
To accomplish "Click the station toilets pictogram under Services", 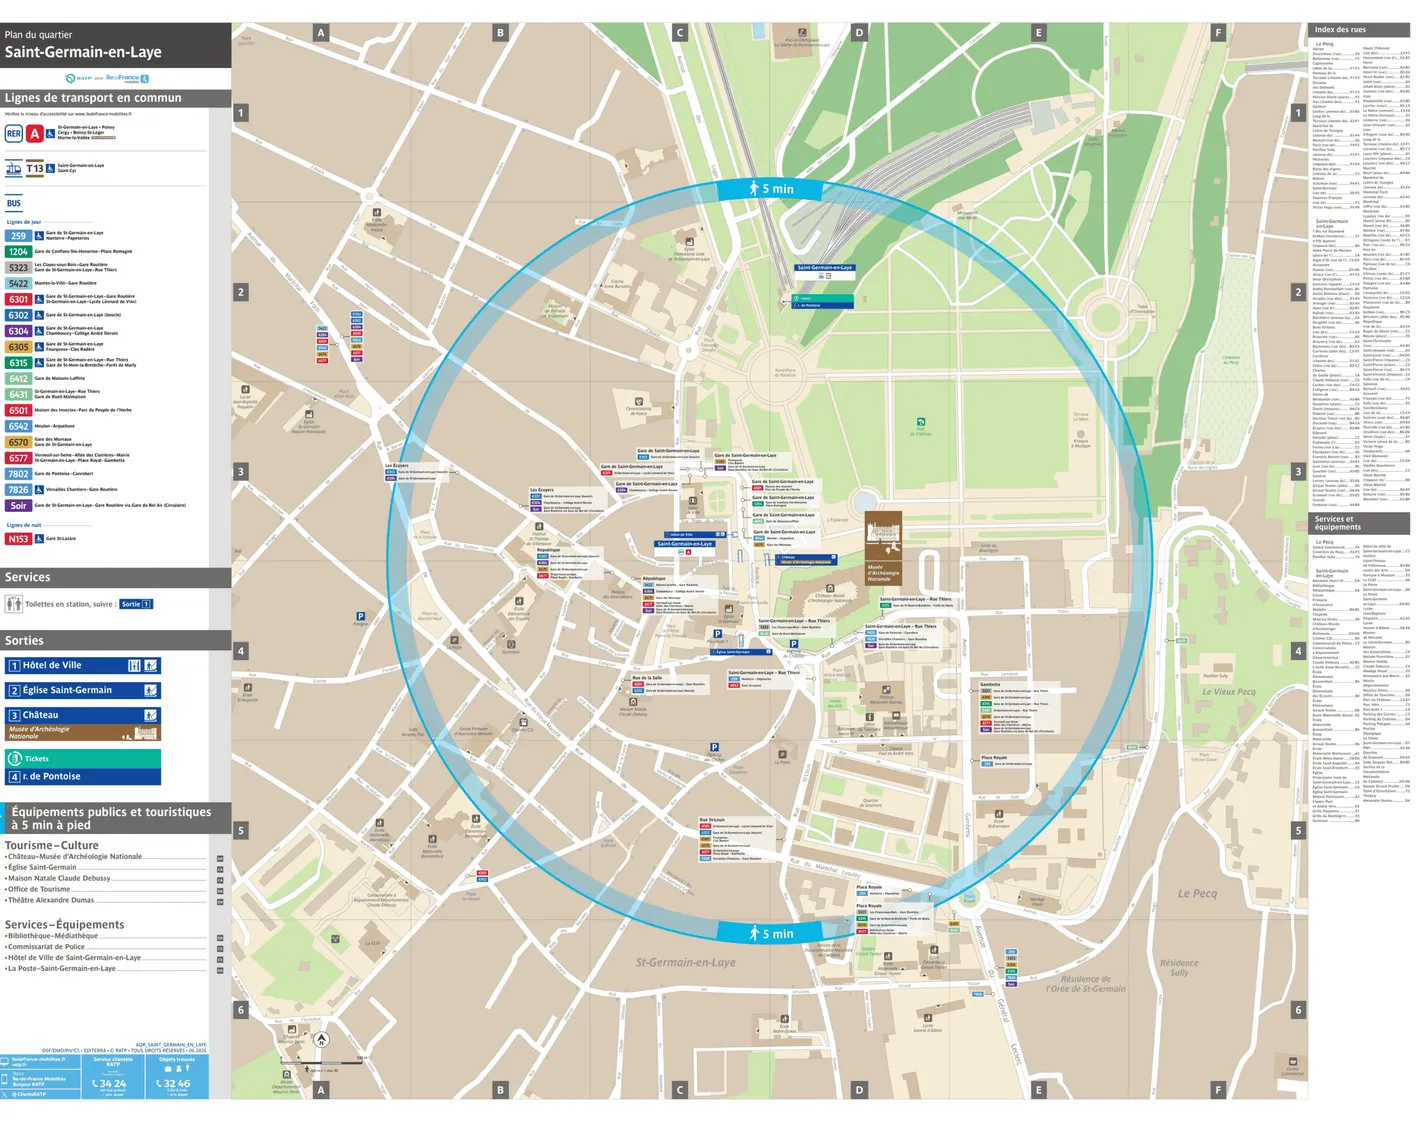I will pyautogui.click(x=14, y=604).
